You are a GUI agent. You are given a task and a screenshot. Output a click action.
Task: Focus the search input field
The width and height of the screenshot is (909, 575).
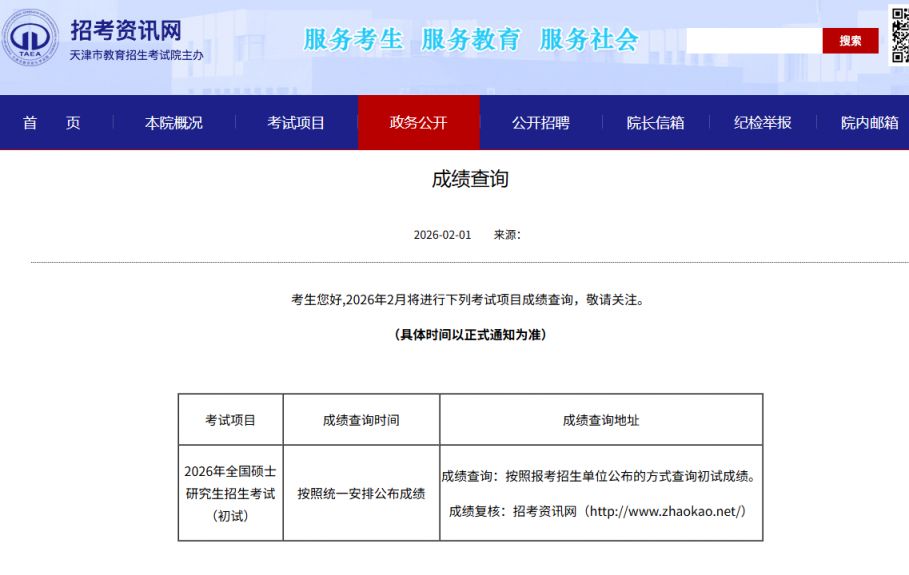pyautogui.click(x=754, y=41)
